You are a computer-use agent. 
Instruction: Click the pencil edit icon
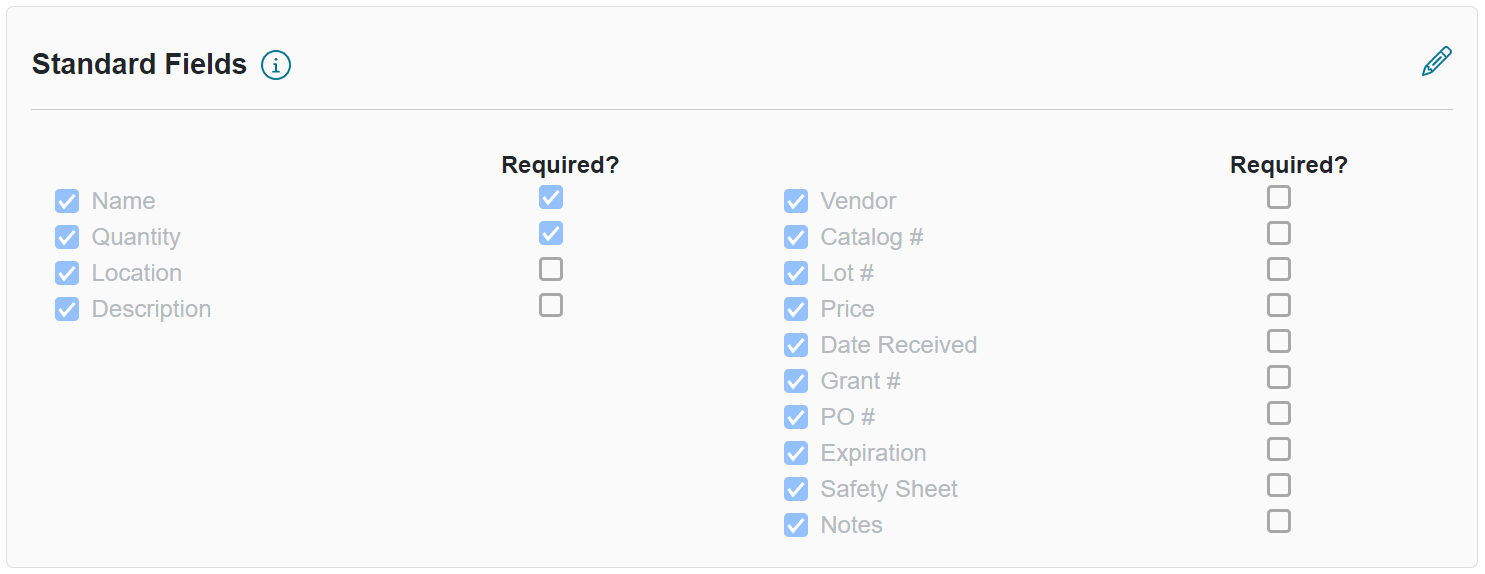pos(1436,62)
